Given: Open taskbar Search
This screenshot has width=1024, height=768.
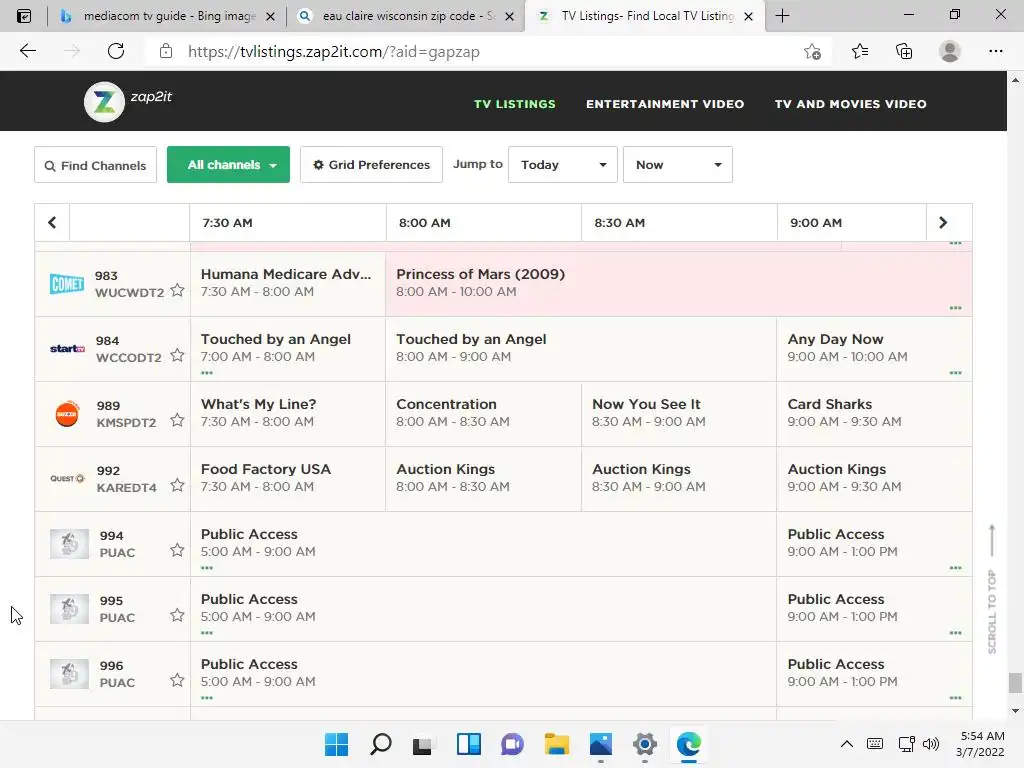Looking at the screenshot, I should tap(381, 744).
